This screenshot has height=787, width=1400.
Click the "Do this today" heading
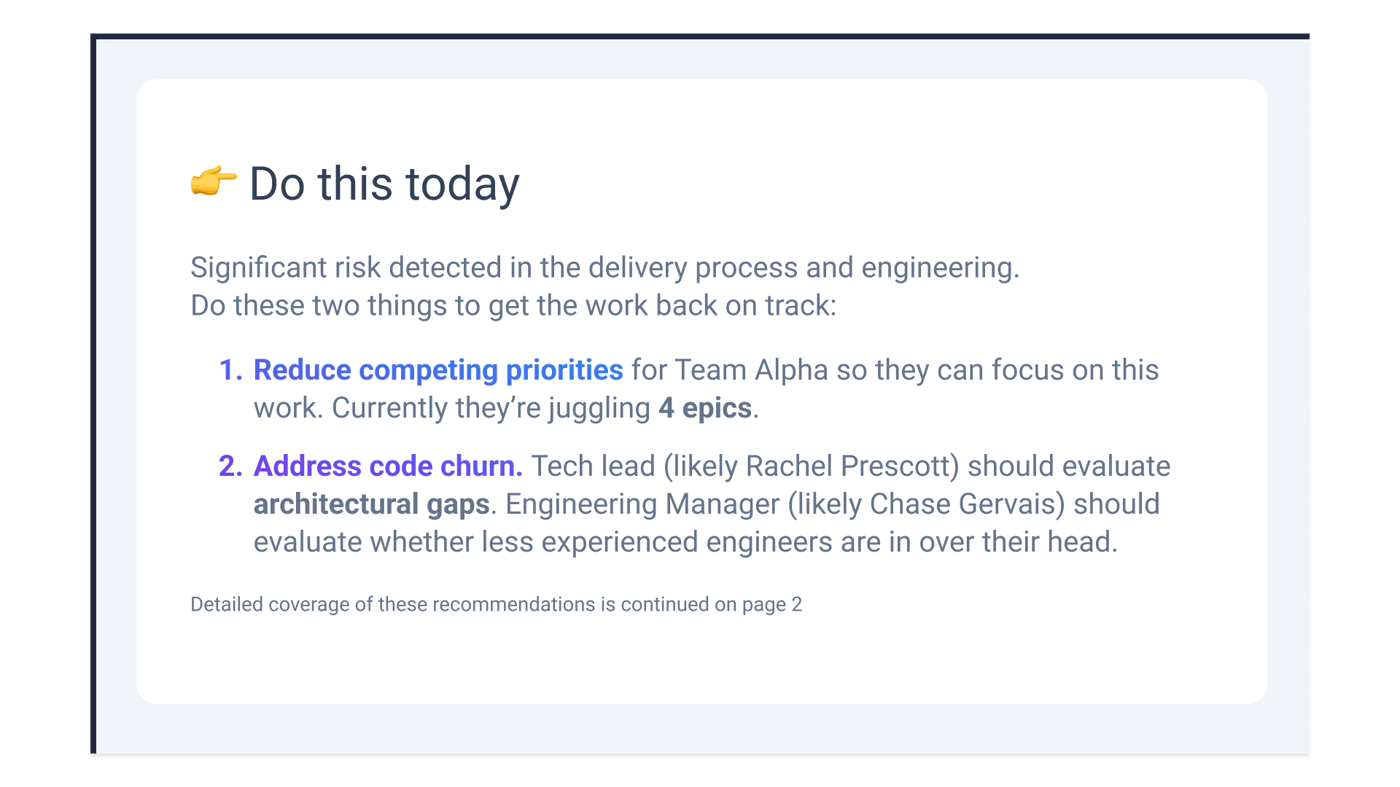coord(384,185)
